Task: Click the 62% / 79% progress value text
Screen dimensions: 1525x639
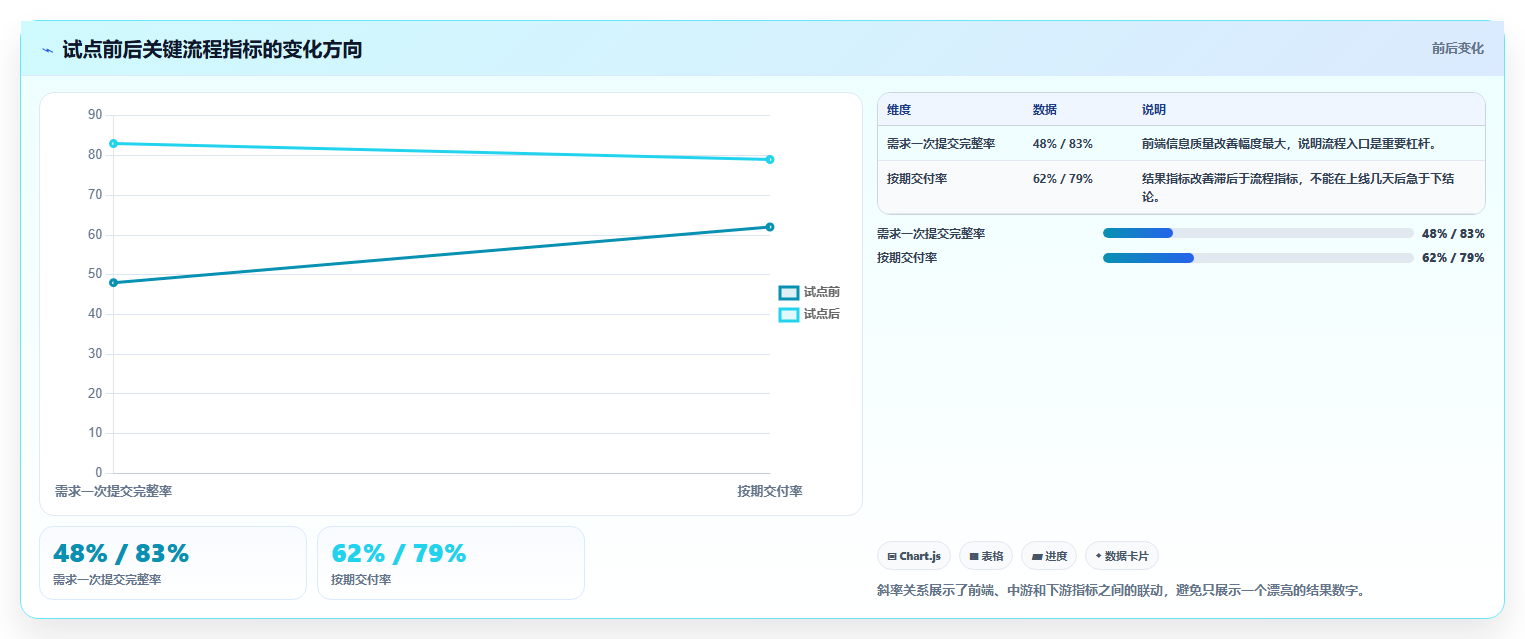Action: point(1453,258)
